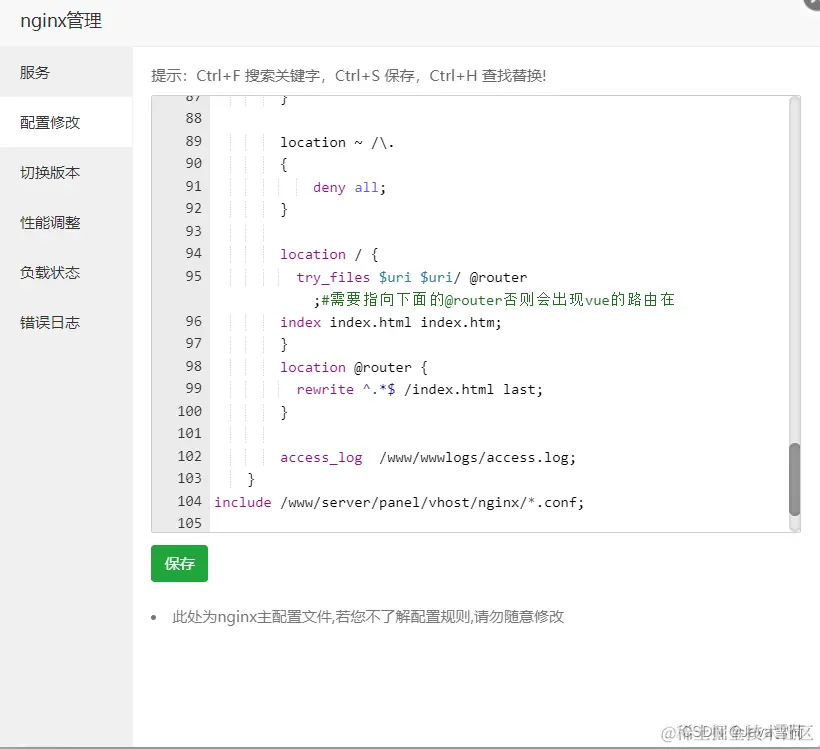Click the access_log path line
The height and width of the screenshot is (749, 820).
(x=428, y=458)
